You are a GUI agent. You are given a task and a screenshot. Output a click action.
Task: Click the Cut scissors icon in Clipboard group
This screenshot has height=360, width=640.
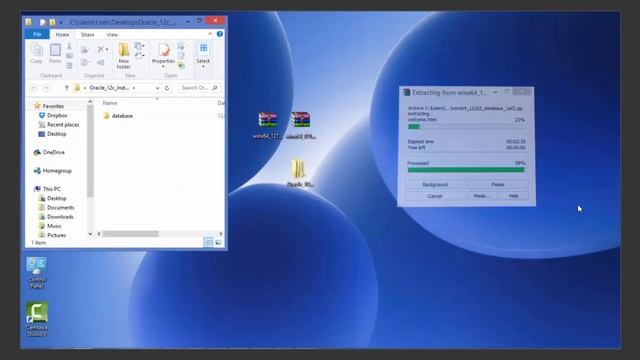[x=69, y=47]
